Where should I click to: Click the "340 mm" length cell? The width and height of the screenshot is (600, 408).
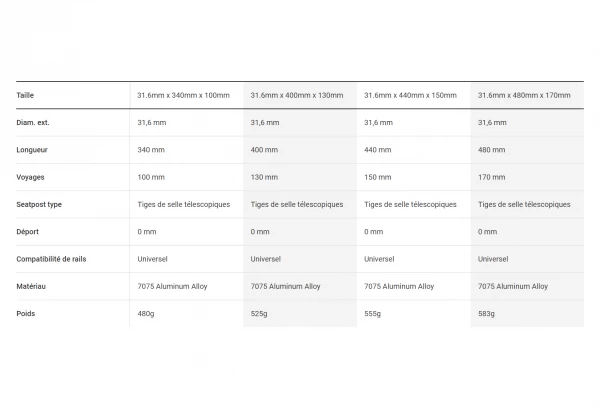pos(151,150)
